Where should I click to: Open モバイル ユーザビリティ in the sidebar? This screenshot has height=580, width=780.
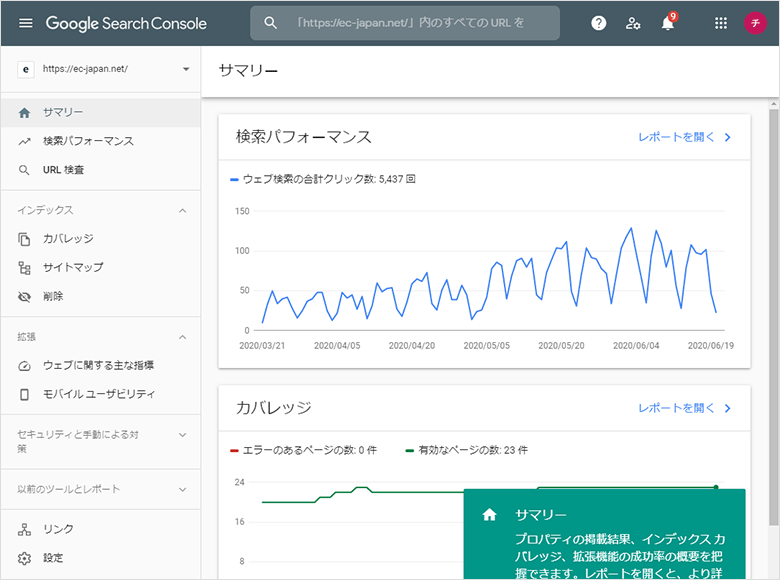tap(101, 394)
